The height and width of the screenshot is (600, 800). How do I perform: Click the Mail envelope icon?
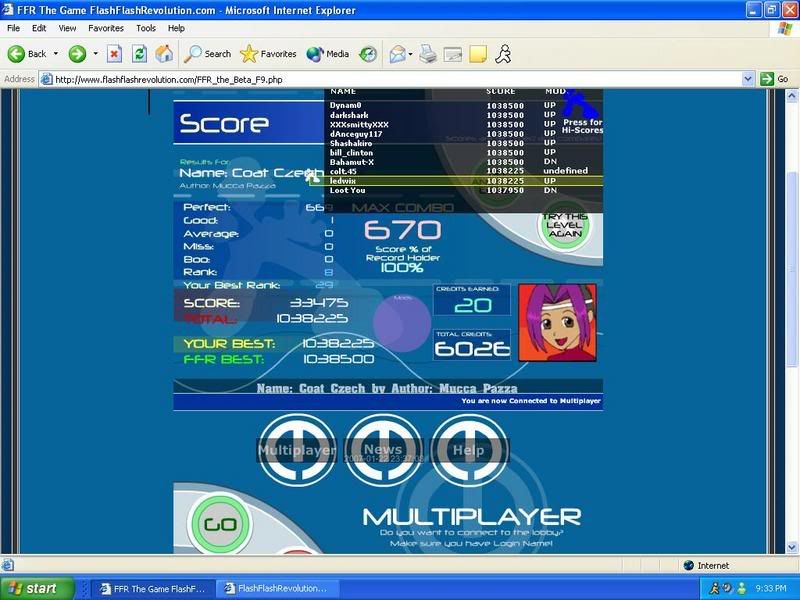(397, 54)
